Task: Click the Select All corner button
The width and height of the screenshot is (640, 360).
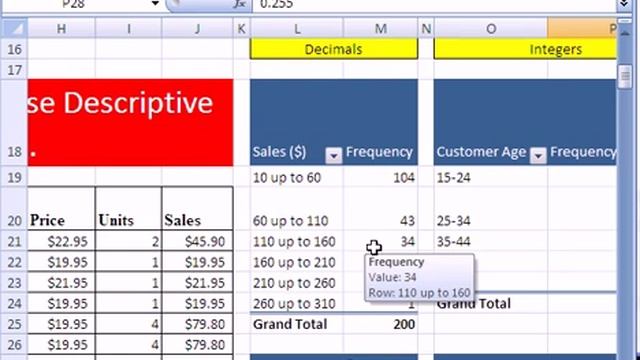Action: [x=15, y=29]
